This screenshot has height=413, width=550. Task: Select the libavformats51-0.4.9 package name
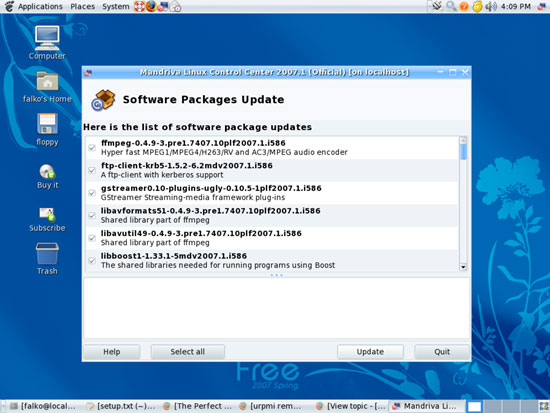pyautogui.click(x=210, y=211)
